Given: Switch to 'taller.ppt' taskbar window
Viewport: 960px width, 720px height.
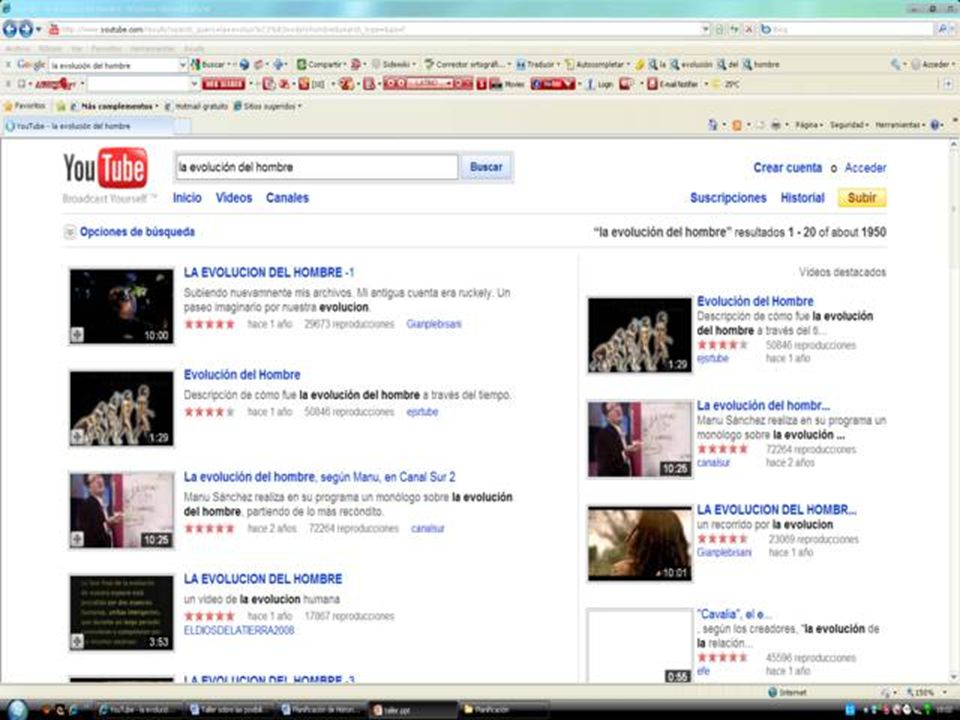Looking at the screenshot, I should [413, 710].
